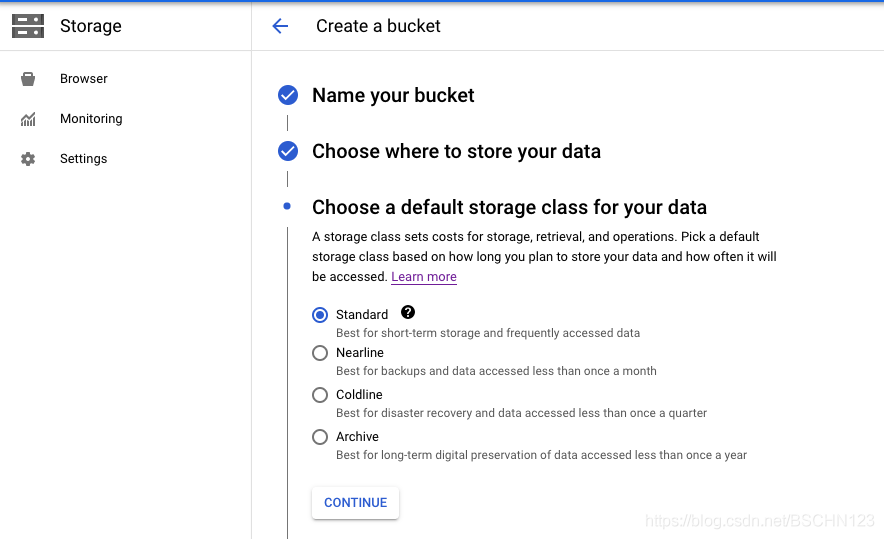Viewport: 884px width, 539px height.
Task: Click 'Best for long-term digital preservation' description
Action: tap(541, 455)
